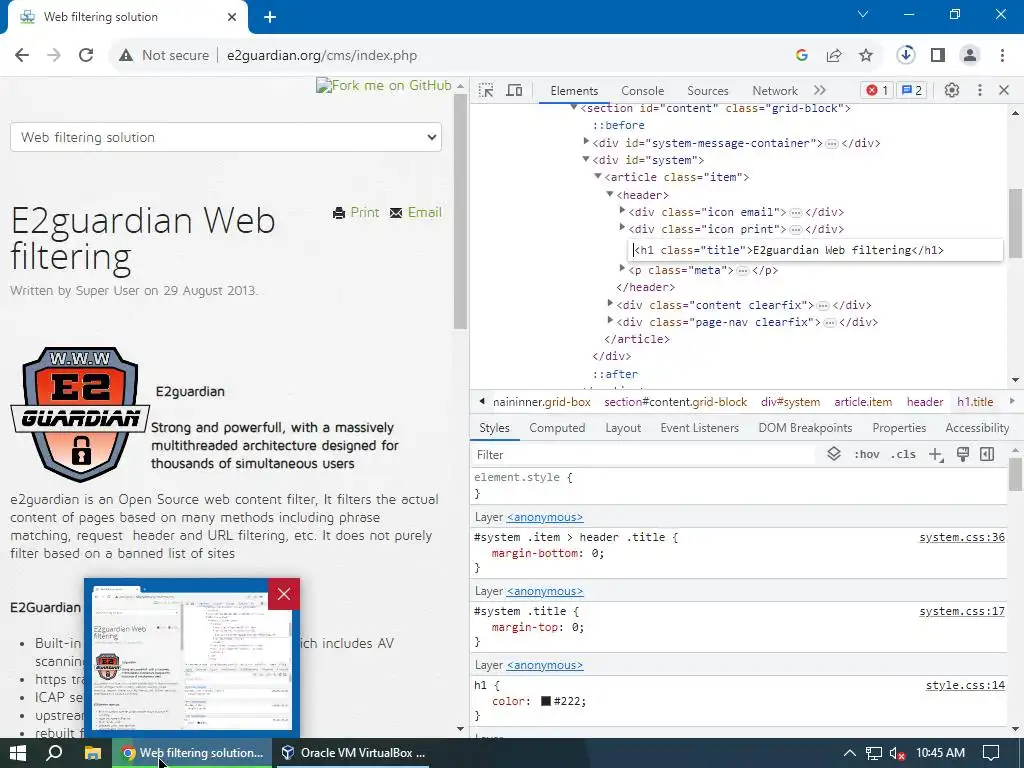Open style.css:14 source link
This screenshot has height=768, width=1024.
point(965,685)
